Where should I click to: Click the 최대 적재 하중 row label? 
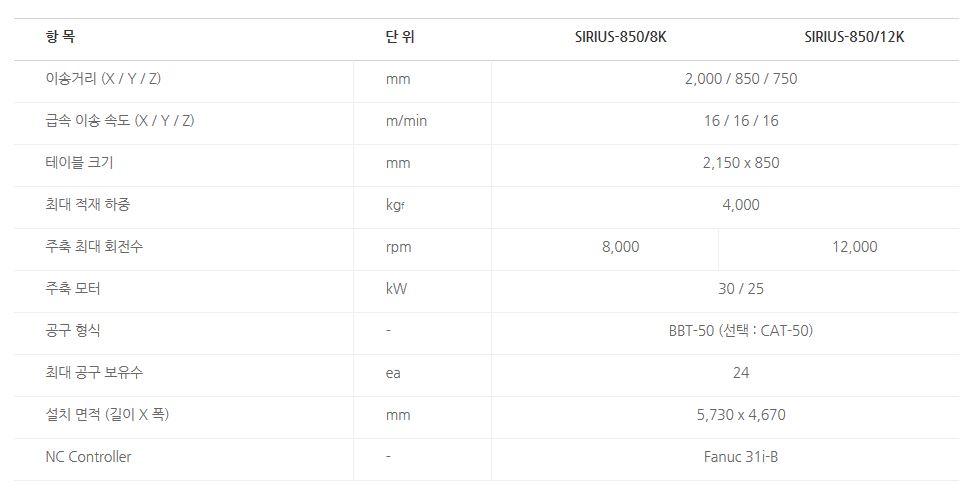click(88, 205)
